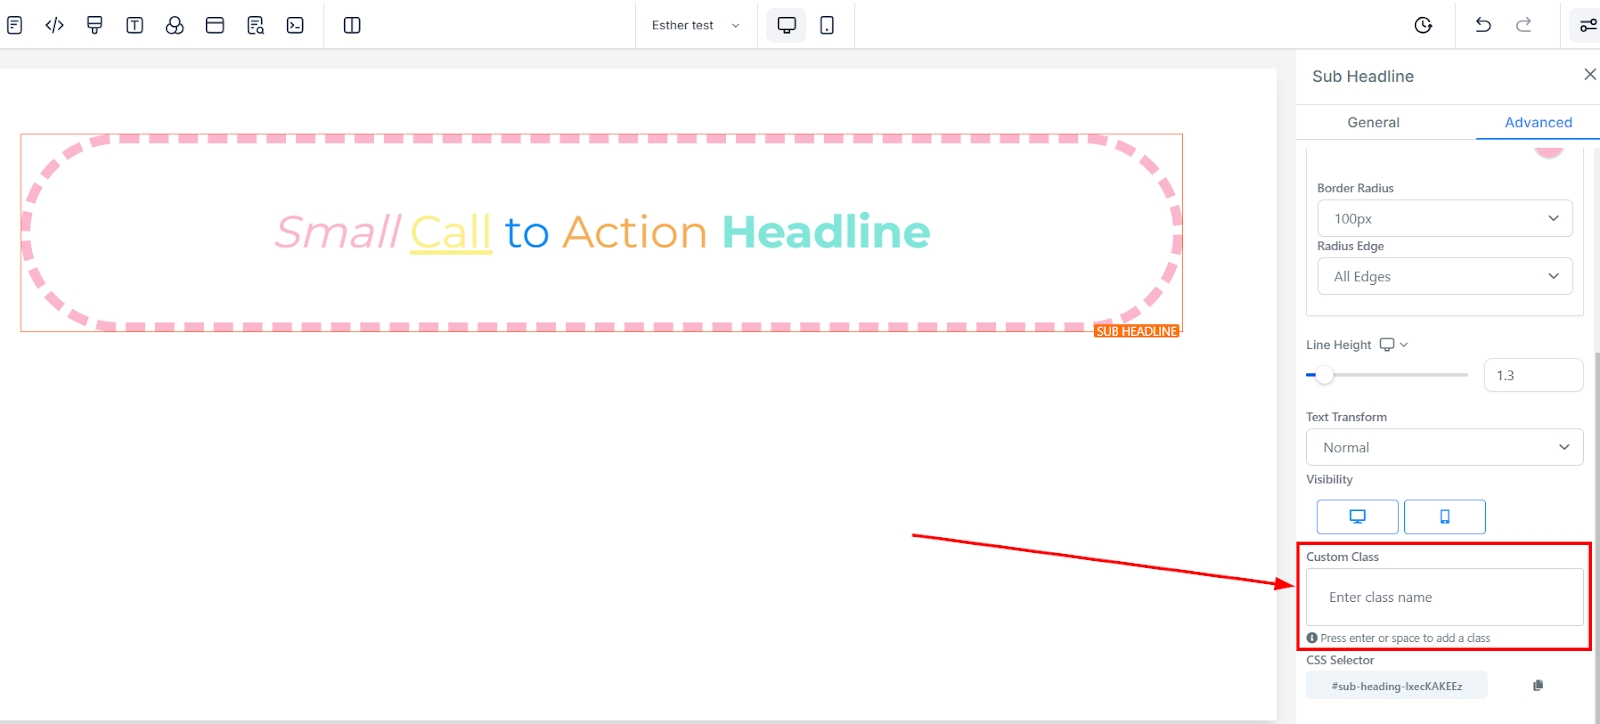
Task: Open the Esther test page selector
Action: pos(695,25)
